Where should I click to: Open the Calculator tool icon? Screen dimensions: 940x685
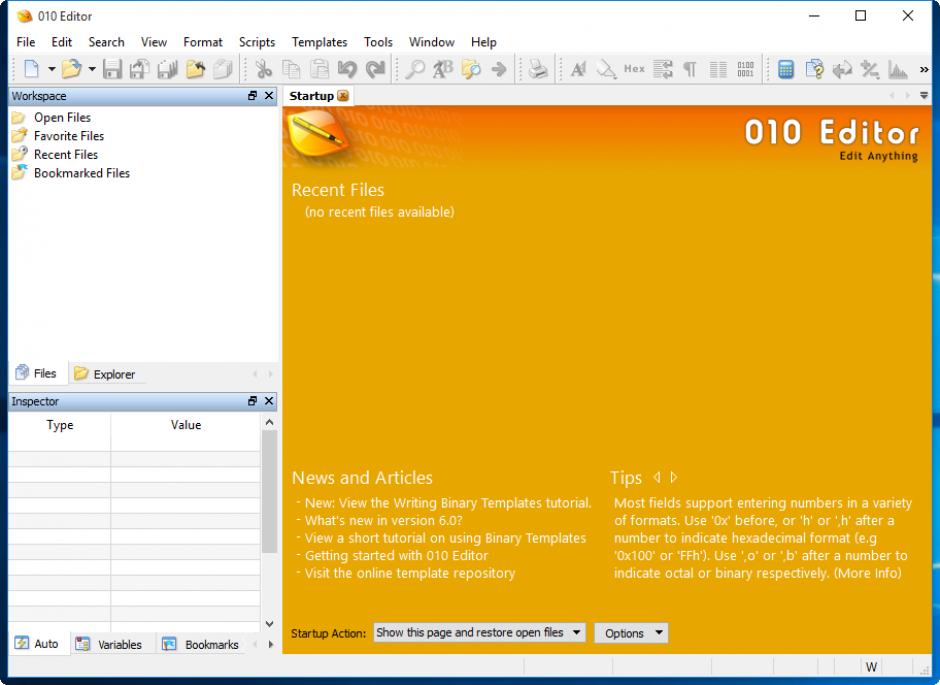(x=786, y=69)
